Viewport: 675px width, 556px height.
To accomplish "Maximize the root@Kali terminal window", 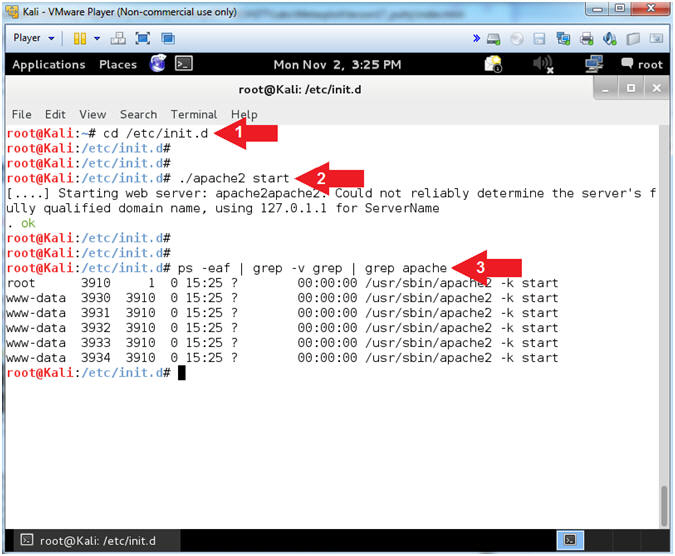I will click(631, 89).
